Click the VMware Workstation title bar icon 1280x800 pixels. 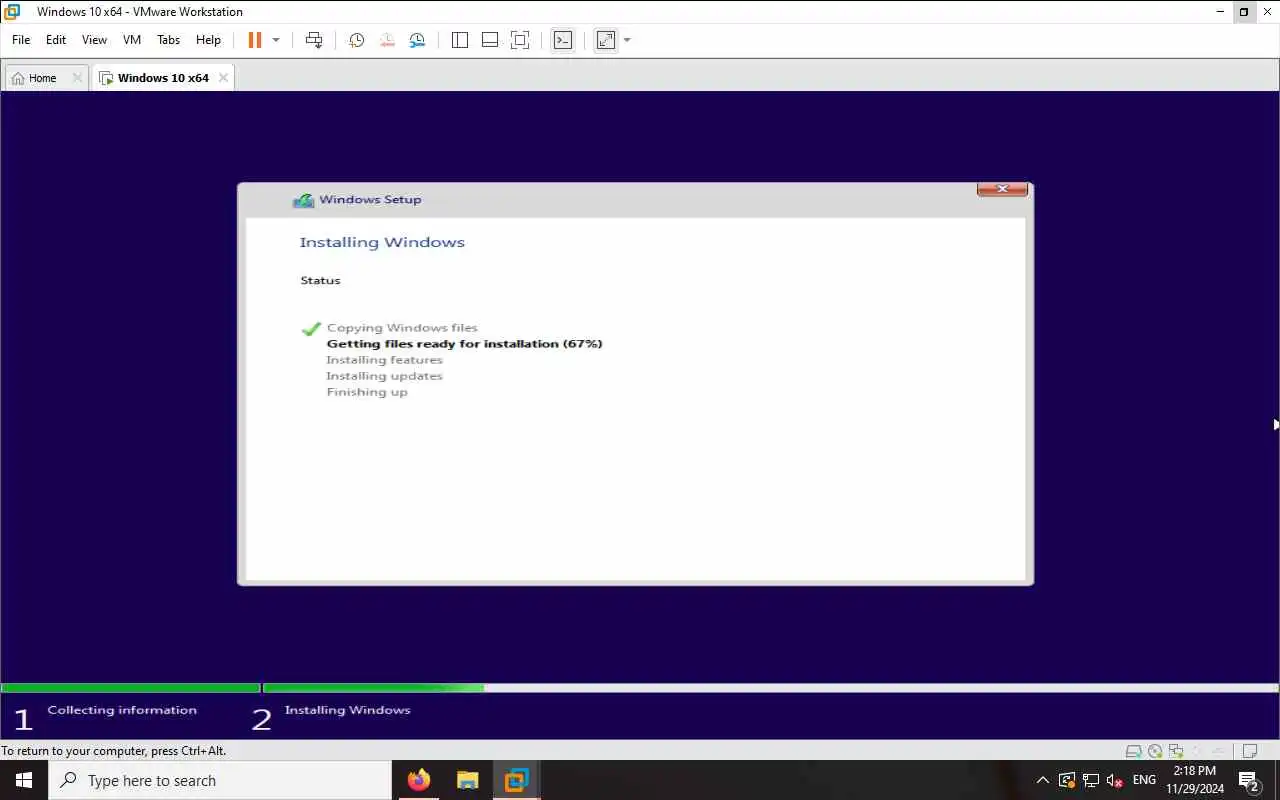[x=12, y=12]
